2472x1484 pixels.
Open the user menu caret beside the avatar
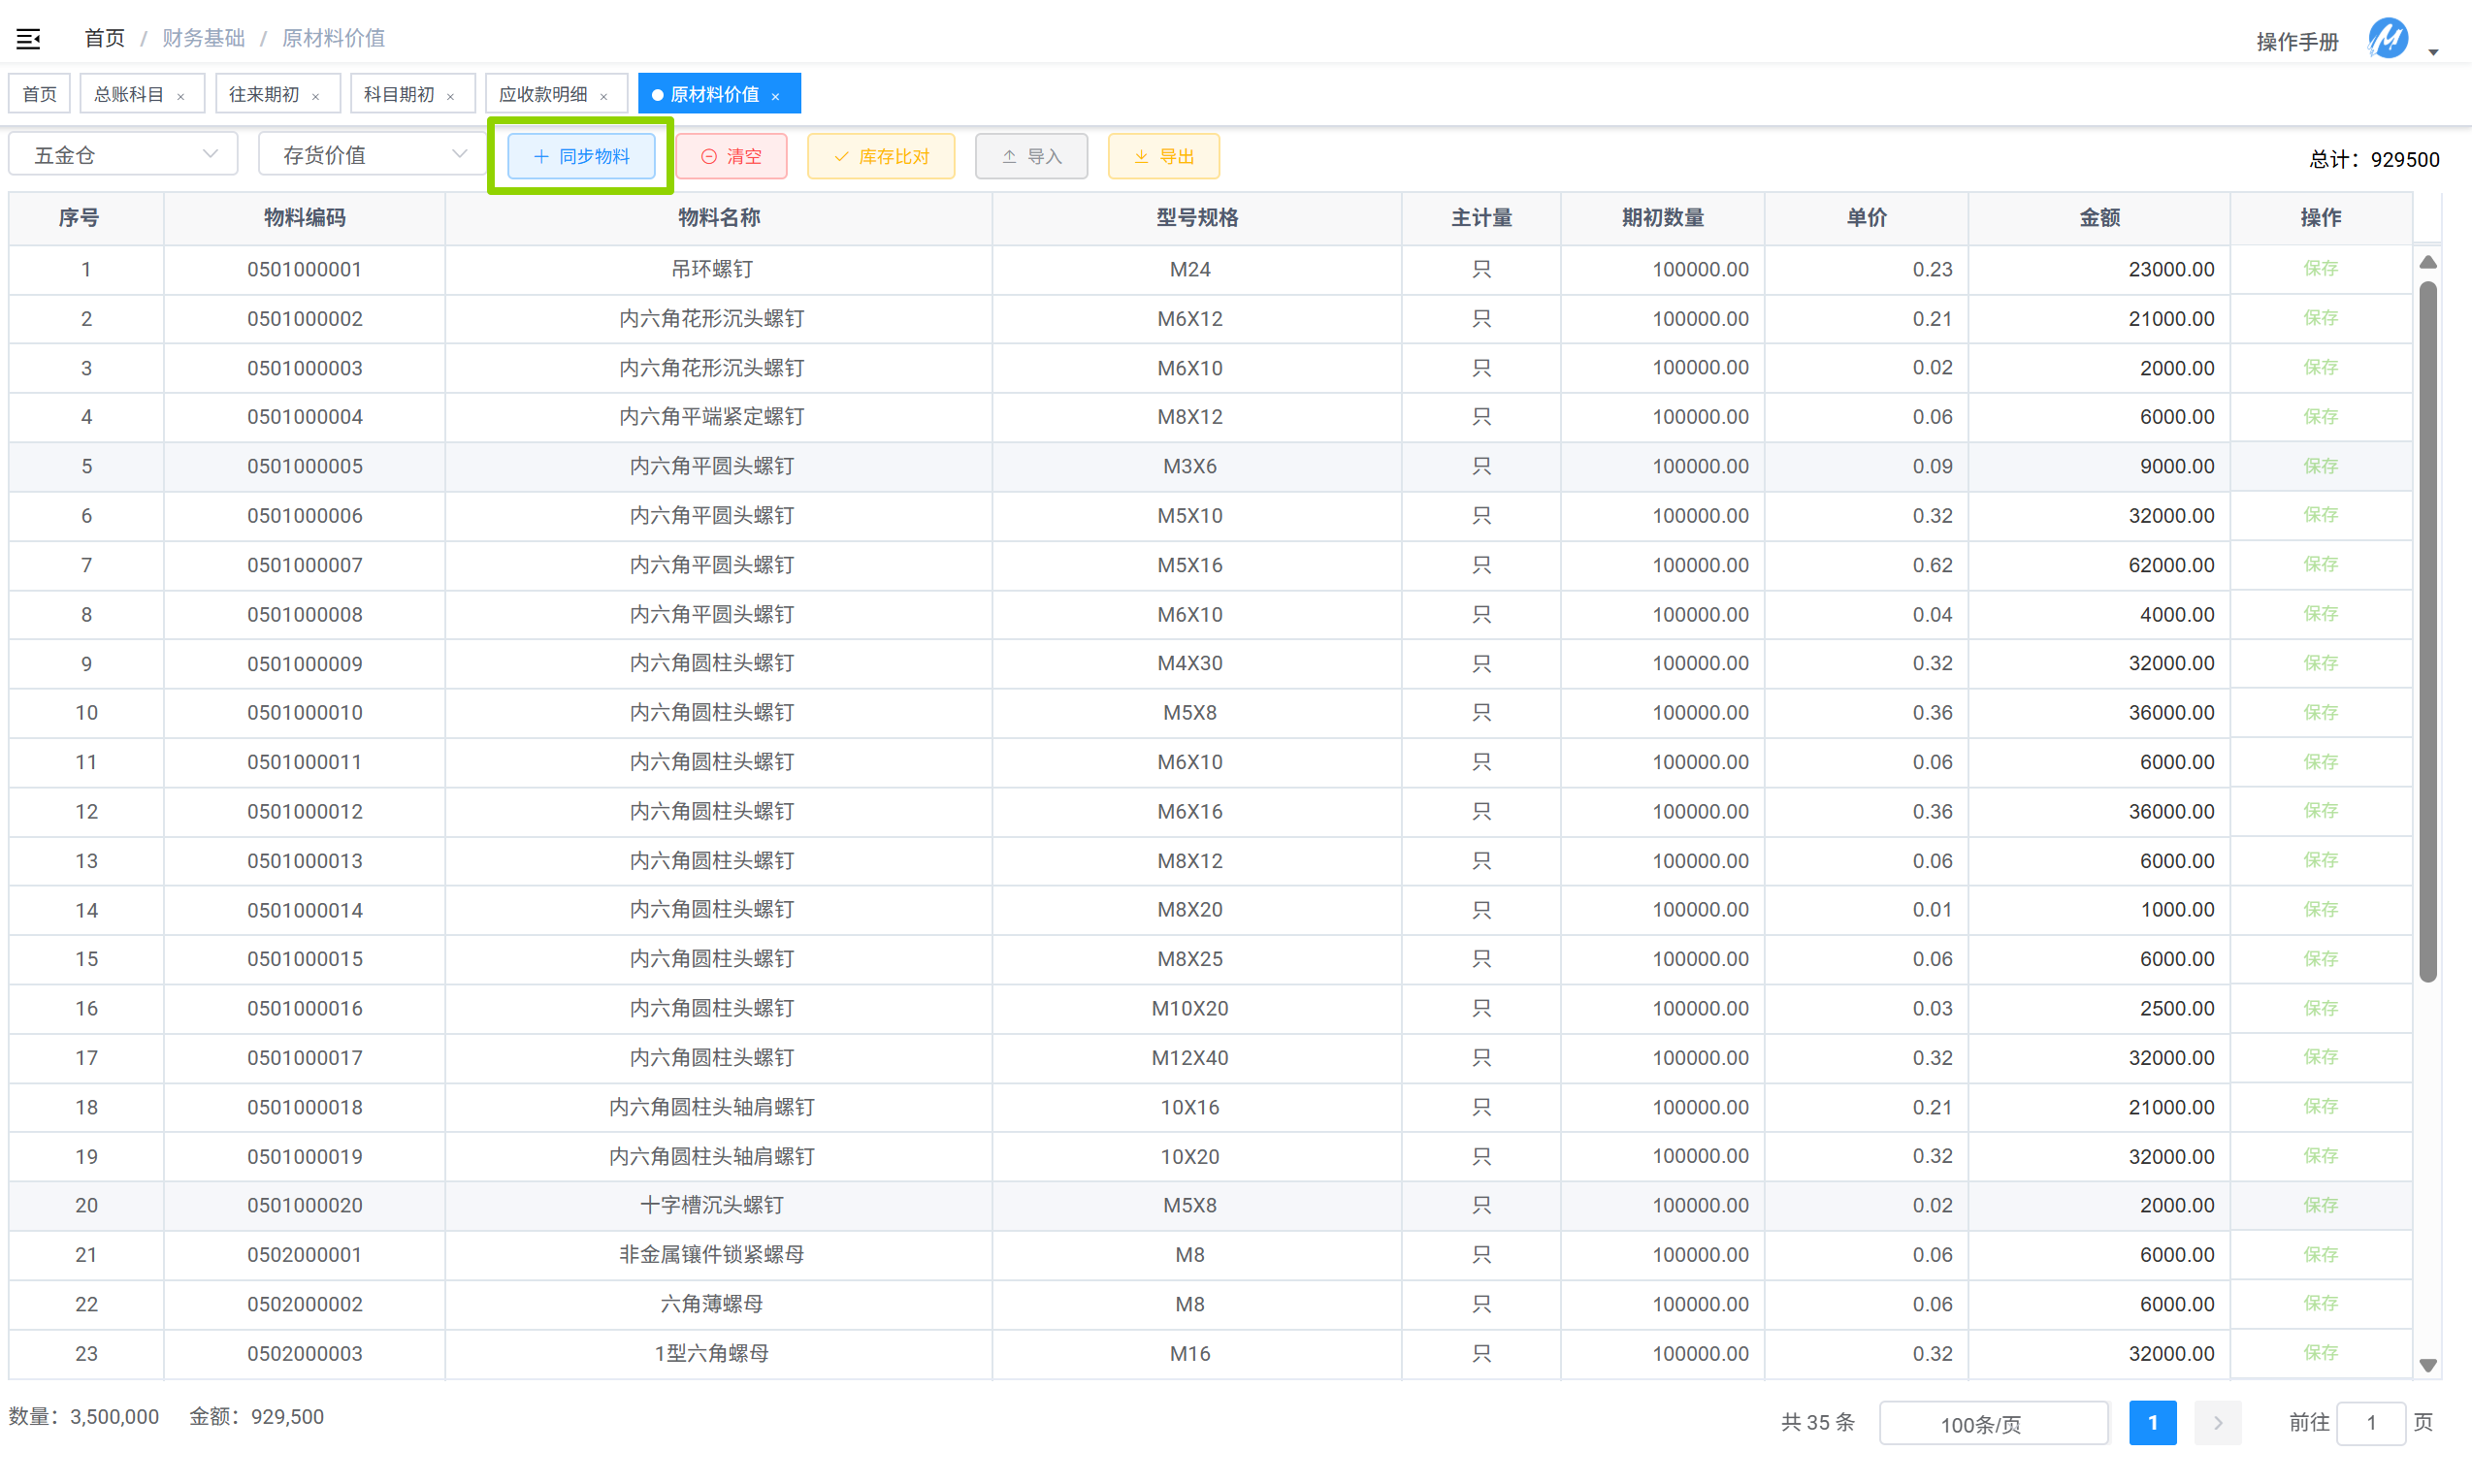(2434, 51)
